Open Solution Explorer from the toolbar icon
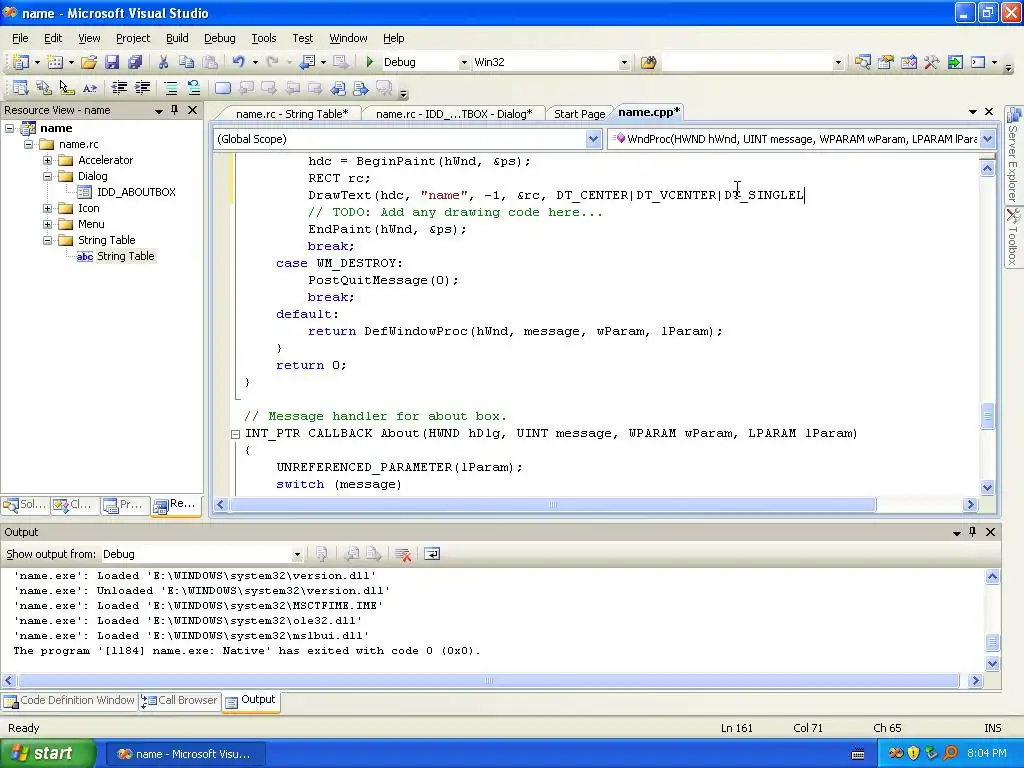Image resolution: width=1024 pixels, height=768 pixels. 863,62
